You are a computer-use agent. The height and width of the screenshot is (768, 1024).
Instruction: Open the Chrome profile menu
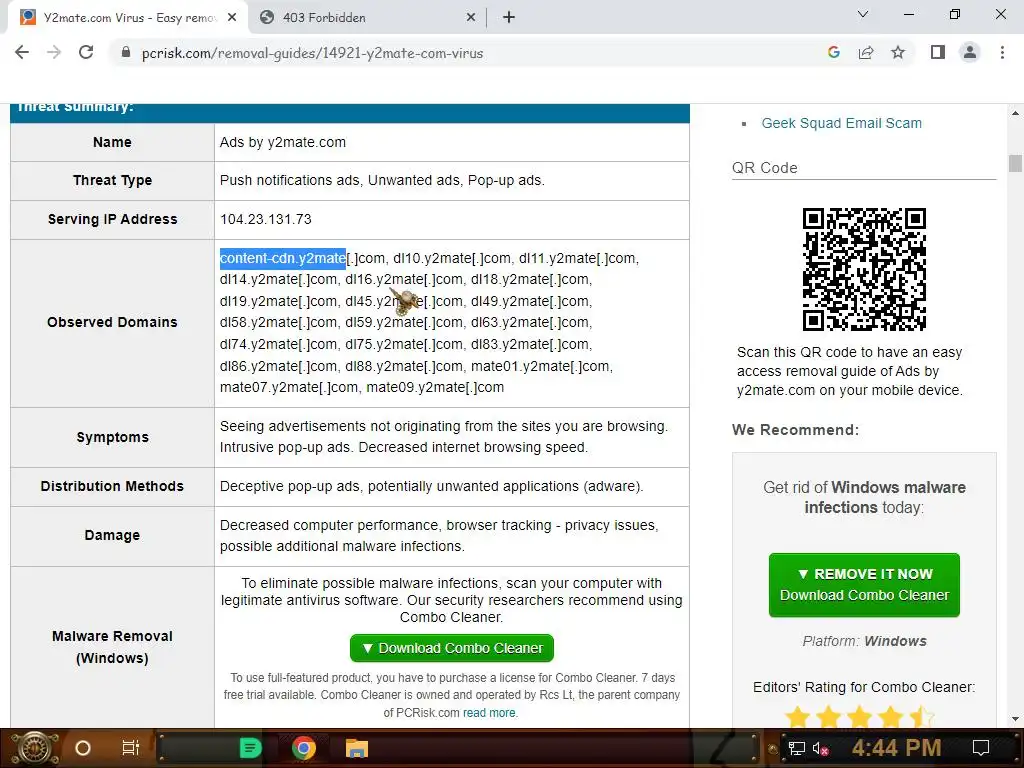(x=970, y=52)
